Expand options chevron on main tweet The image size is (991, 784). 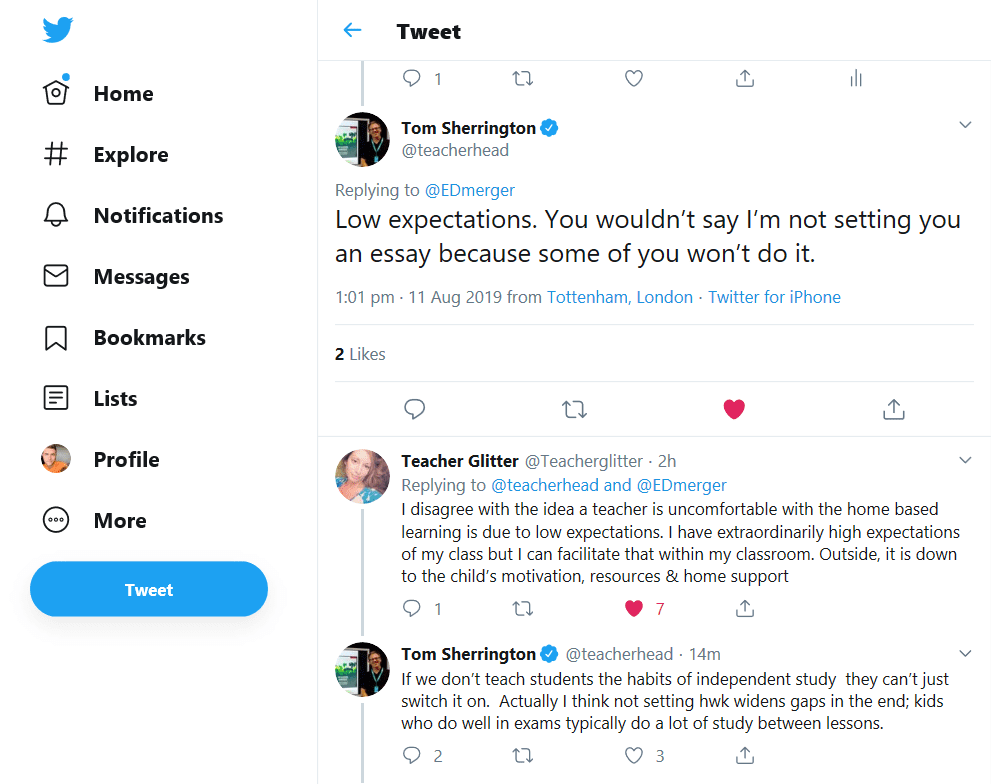pyautogui.click(x=965, y=125)
